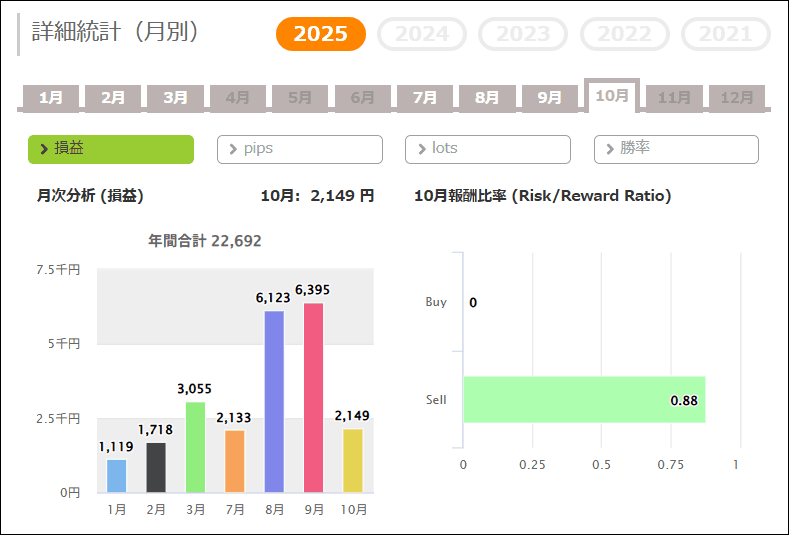Select the 2025 year button
789x535 pixels.
click(321, 34)
